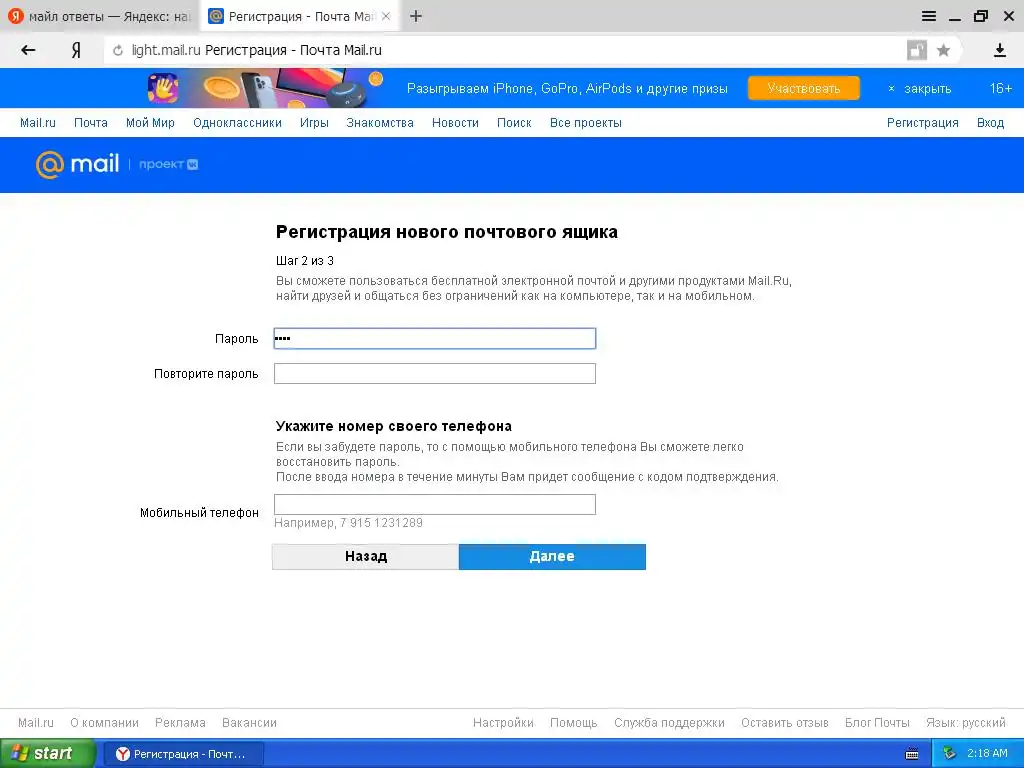Screen dimensions: 1024x768
Task: Open Новости in the navigation bar
Action: click(455, 123)
